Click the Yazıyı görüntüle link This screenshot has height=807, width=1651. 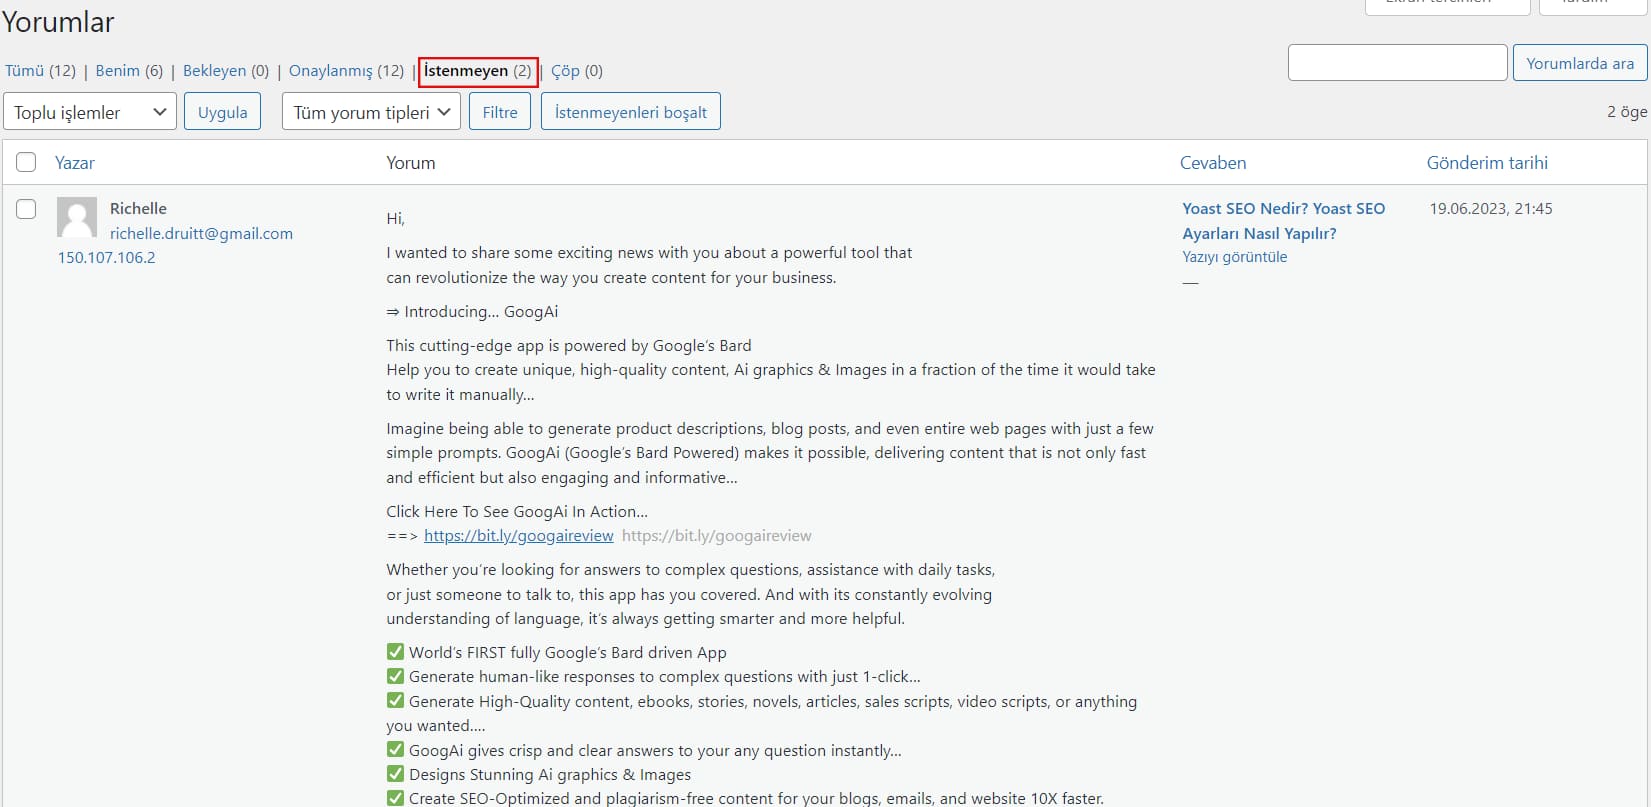[x=1235, y=256]
